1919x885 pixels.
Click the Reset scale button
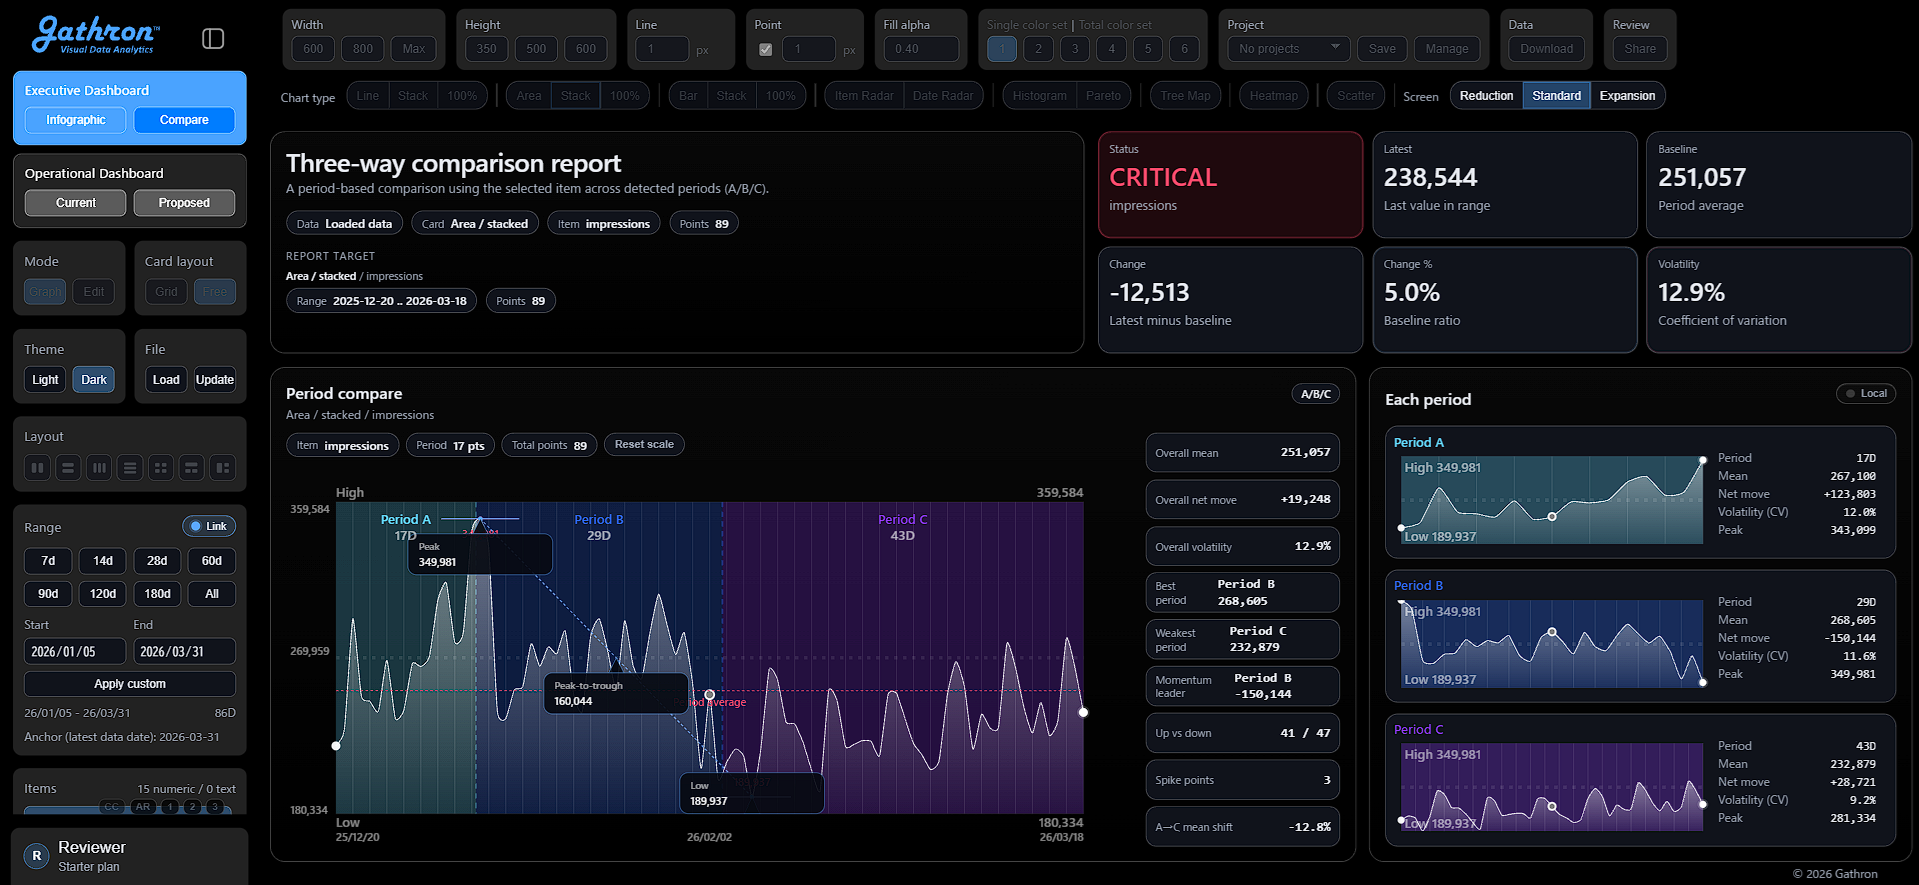(644, 444)
